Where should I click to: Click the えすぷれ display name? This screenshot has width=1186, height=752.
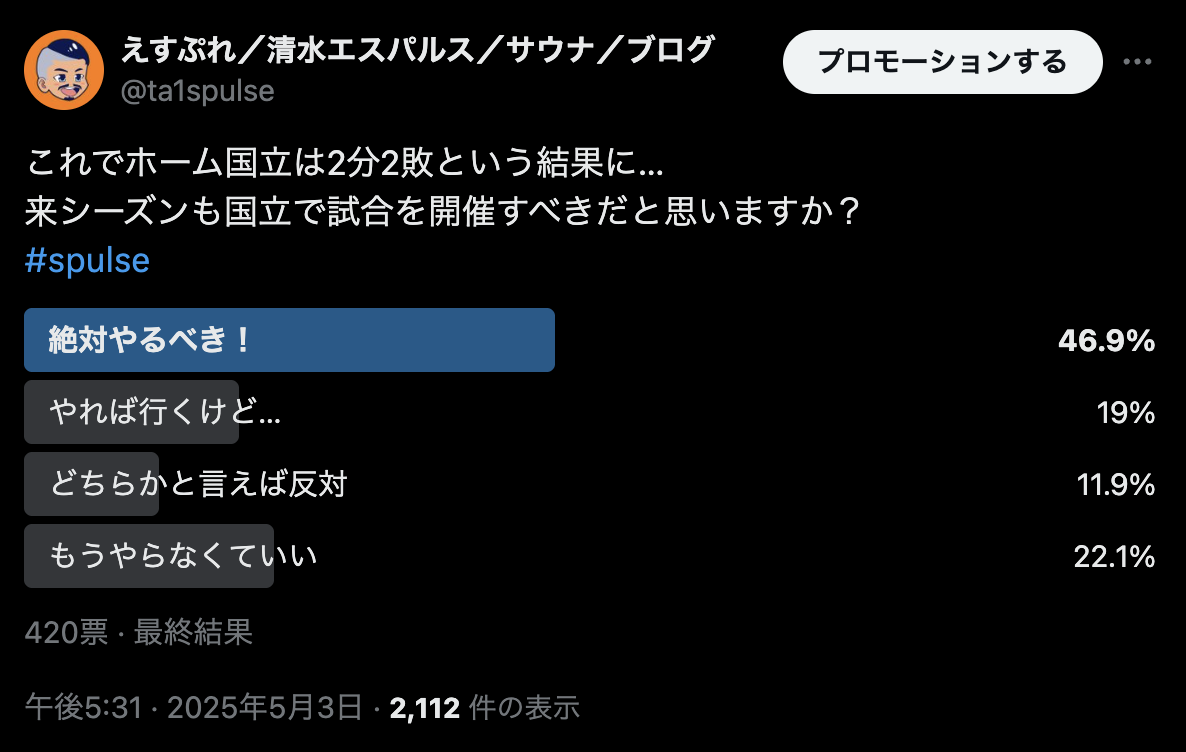[x=418, y=50]
